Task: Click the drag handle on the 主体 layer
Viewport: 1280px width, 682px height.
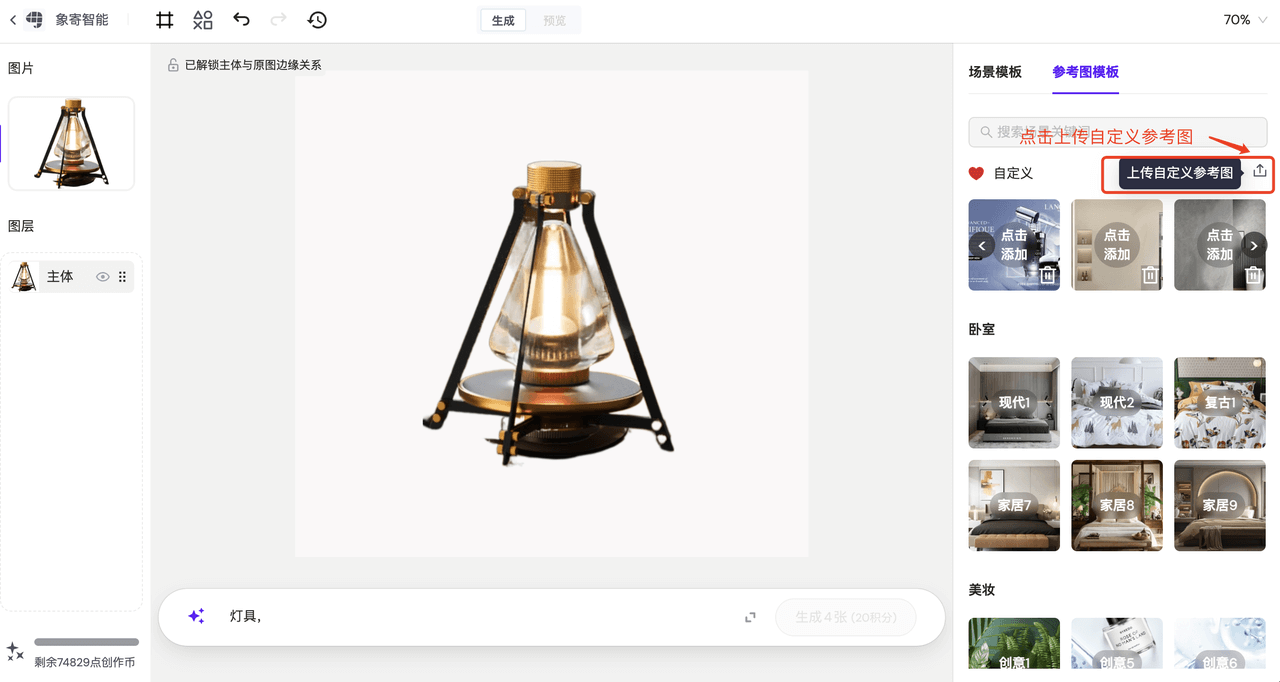Action: 123,277
